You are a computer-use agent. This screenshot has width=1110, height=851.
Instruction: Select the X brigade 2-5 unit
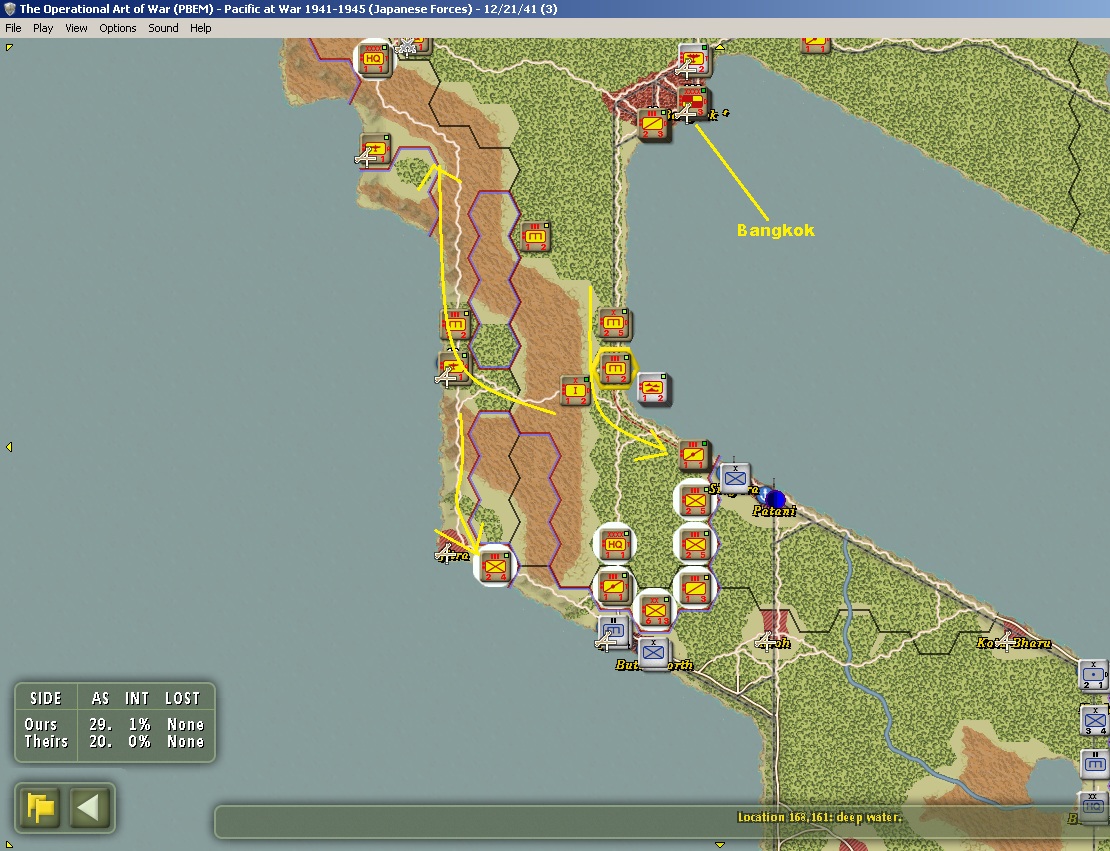[613, 324]
